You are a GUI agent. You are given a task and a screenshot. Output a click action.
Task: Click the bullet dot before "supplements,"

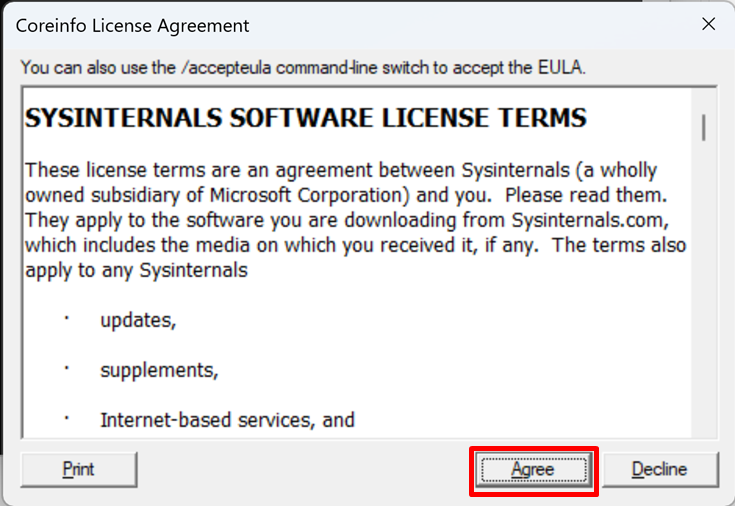pos(67,367)
